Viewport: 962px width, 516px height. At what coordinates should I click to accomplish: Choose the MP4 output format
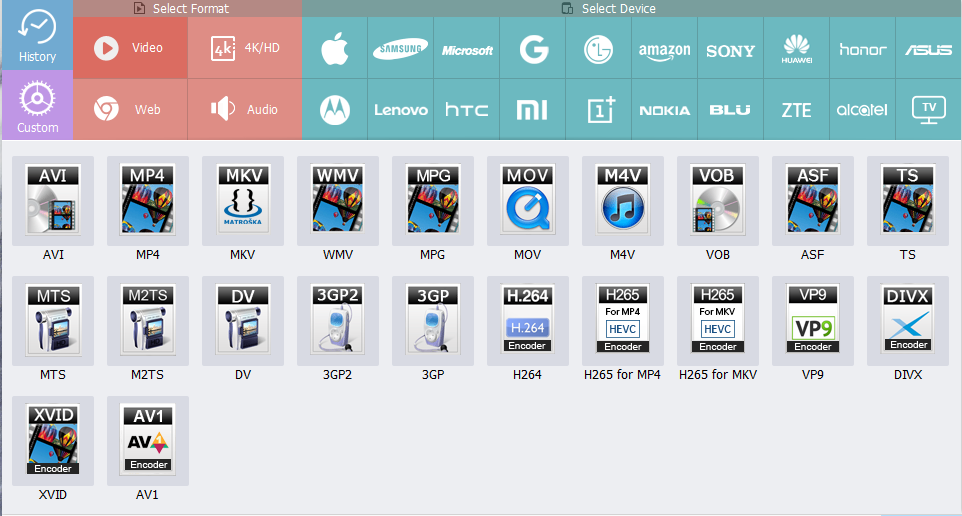(x=148, y=201)
